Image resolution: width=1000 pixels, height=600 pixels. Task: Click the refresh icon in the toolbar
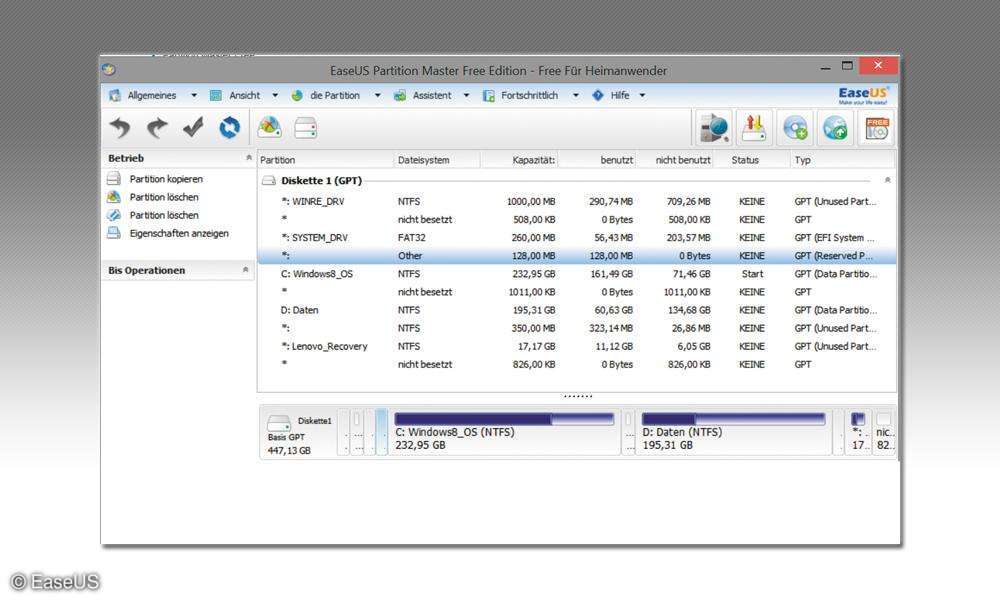click(228, 128)
